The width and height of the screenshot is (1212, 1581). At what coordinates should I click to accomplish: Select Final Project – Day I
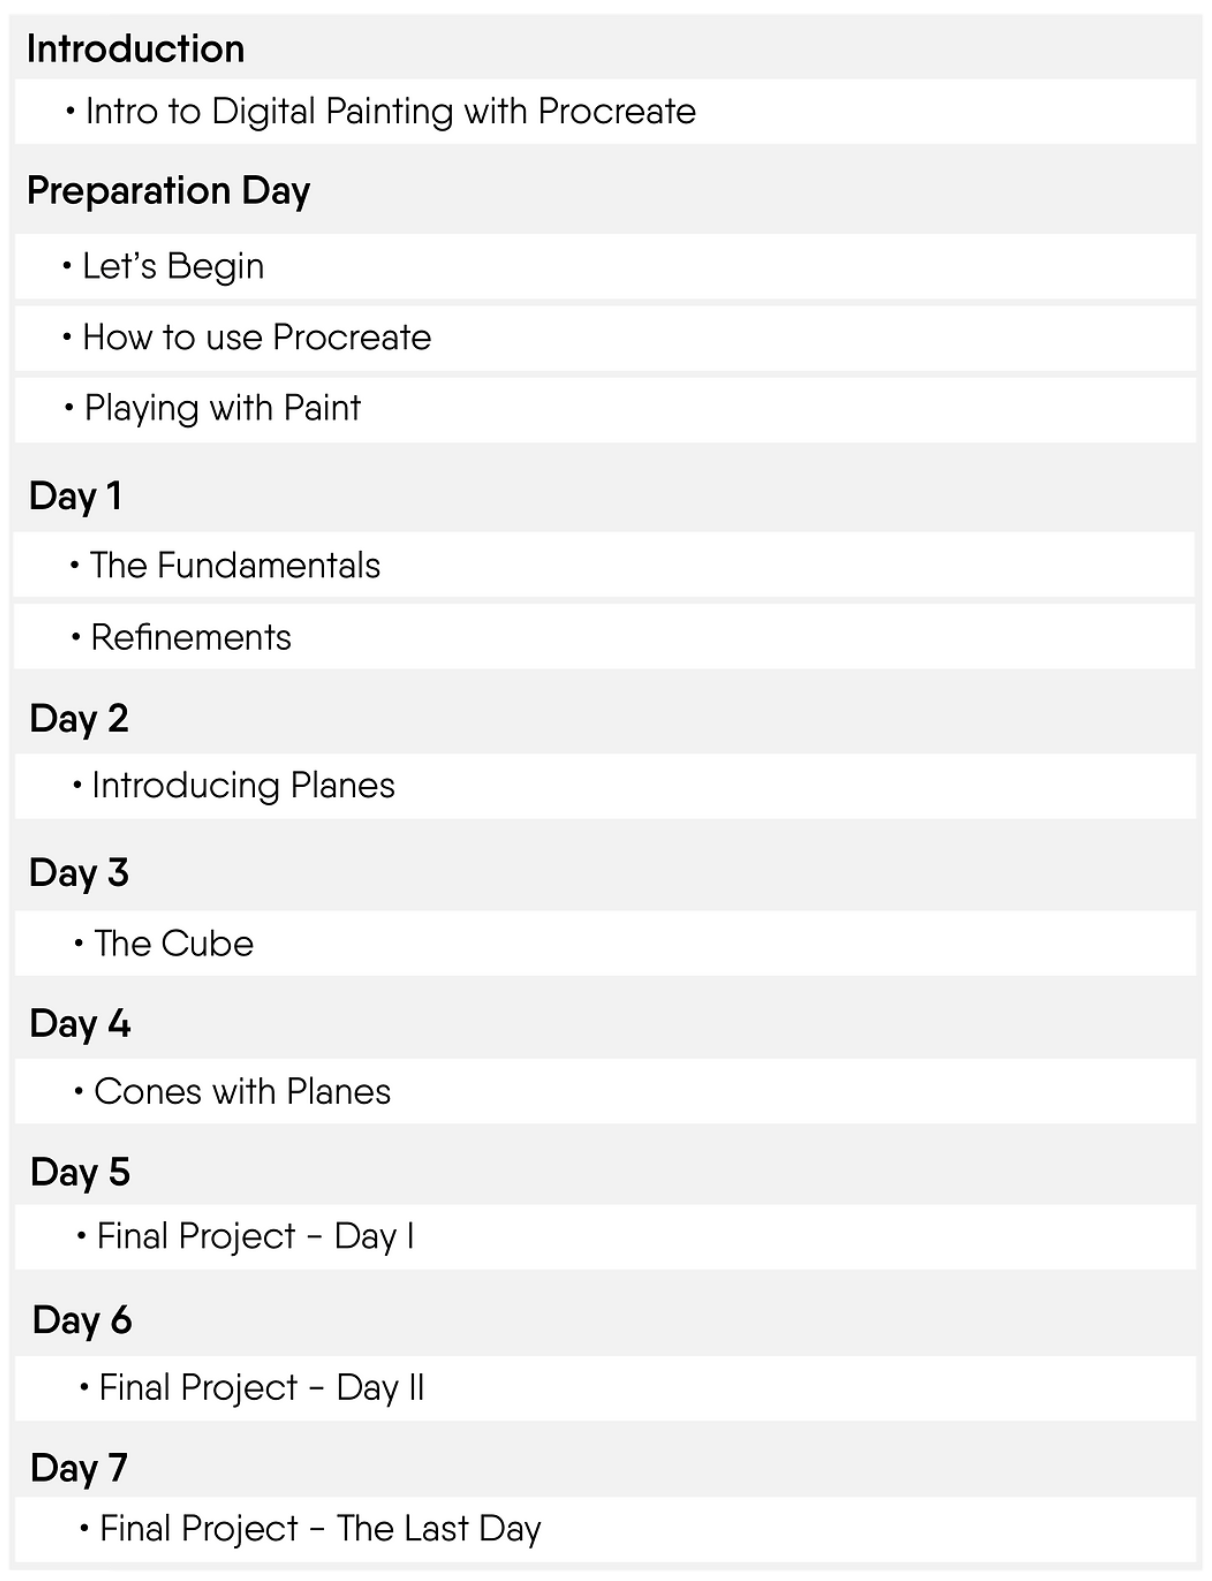coord(255,1237)
